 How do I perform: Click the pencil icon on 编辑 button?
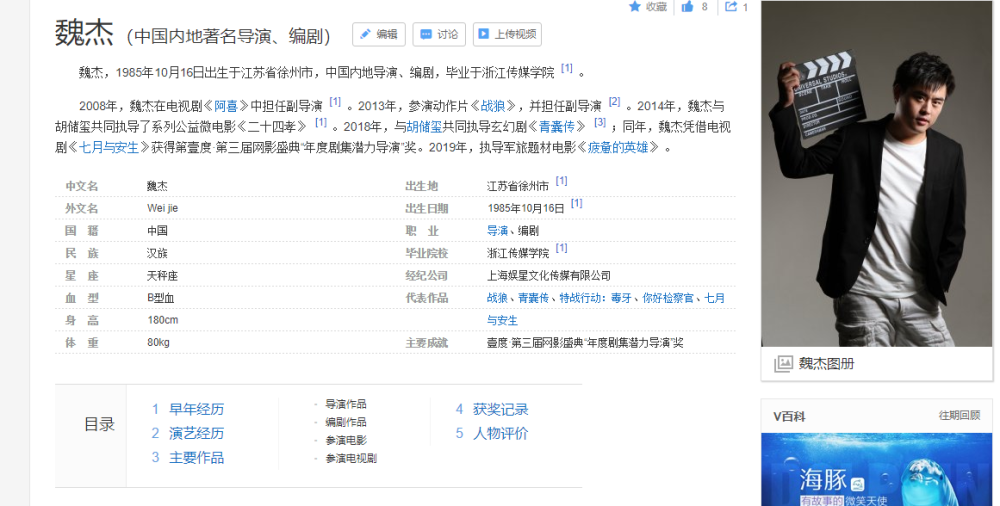(x=365, y=34)
